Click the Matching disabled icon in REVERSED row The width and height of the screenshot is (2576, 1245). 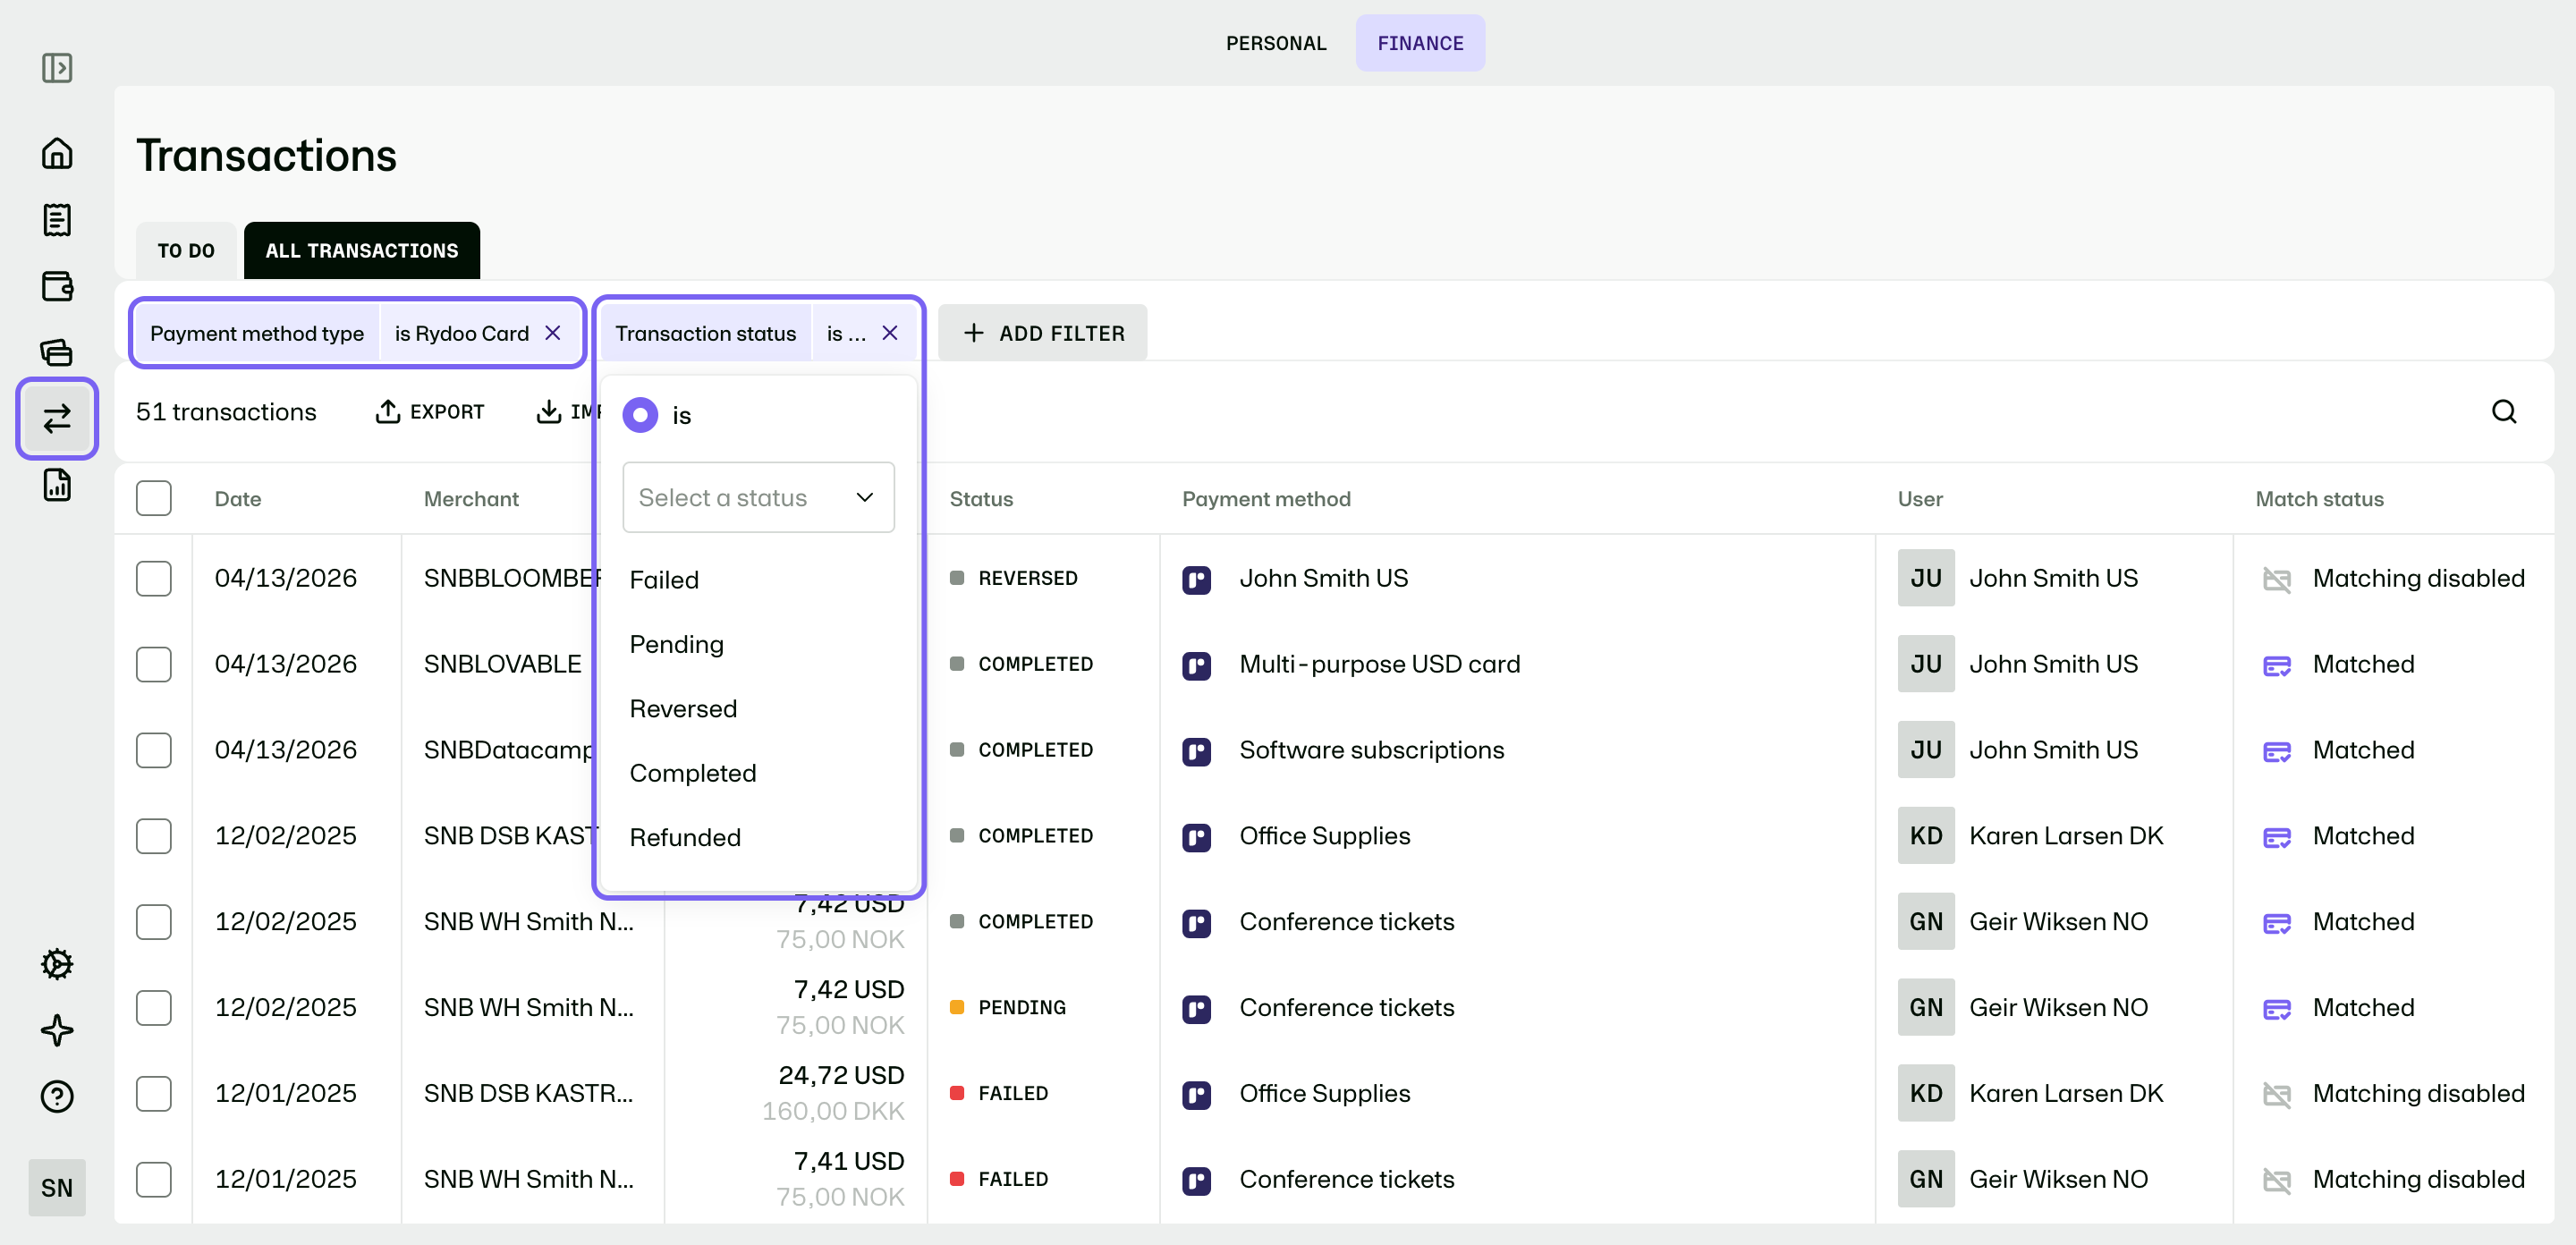tap(2276, 579)
